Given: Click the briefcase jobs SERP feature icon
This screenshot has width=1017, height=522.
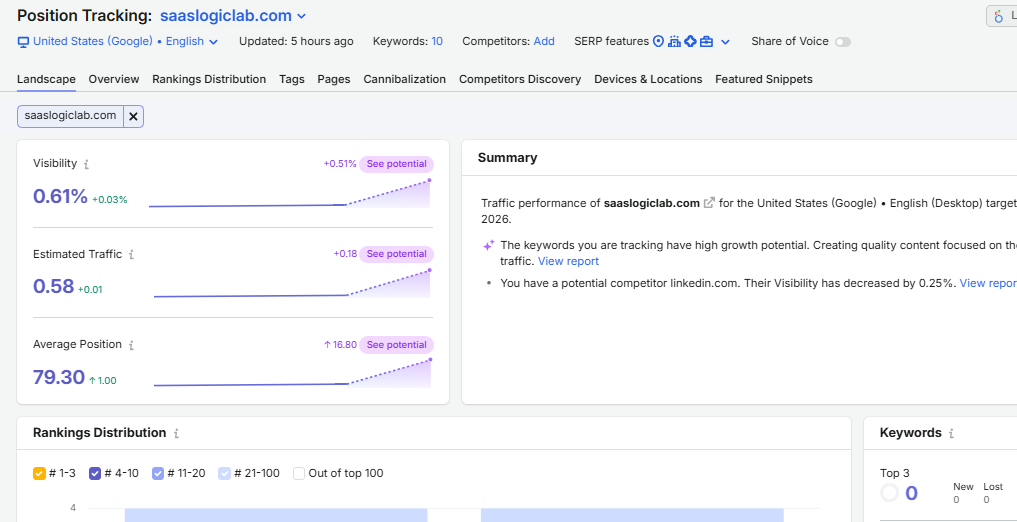Looking at the screenshot, I should (706, 42).
